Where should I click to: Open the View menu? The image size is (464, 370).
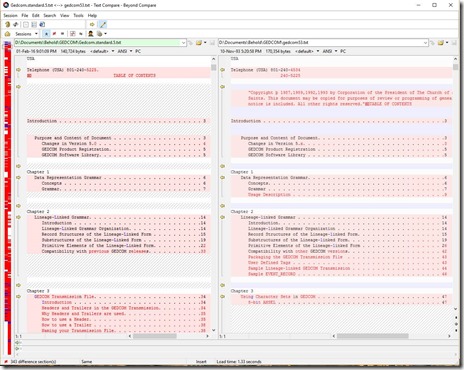[64, 15]
